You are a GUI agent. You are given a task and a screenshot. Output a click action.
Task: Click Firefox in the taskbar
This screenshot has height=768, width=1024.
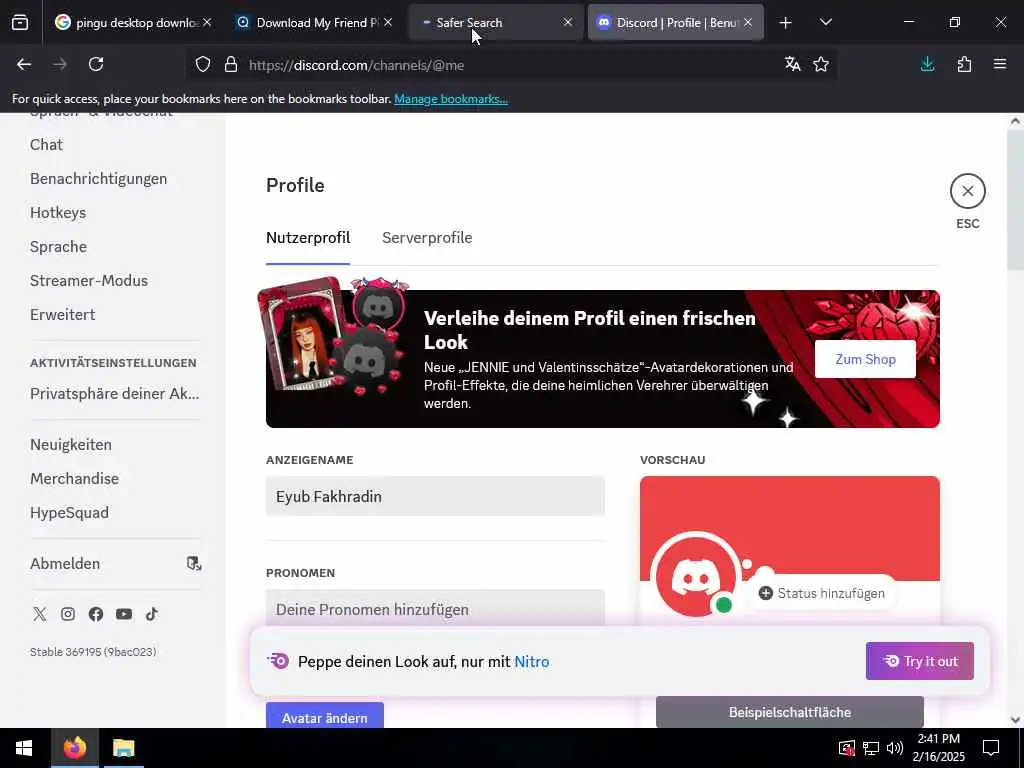coord(74,748)
